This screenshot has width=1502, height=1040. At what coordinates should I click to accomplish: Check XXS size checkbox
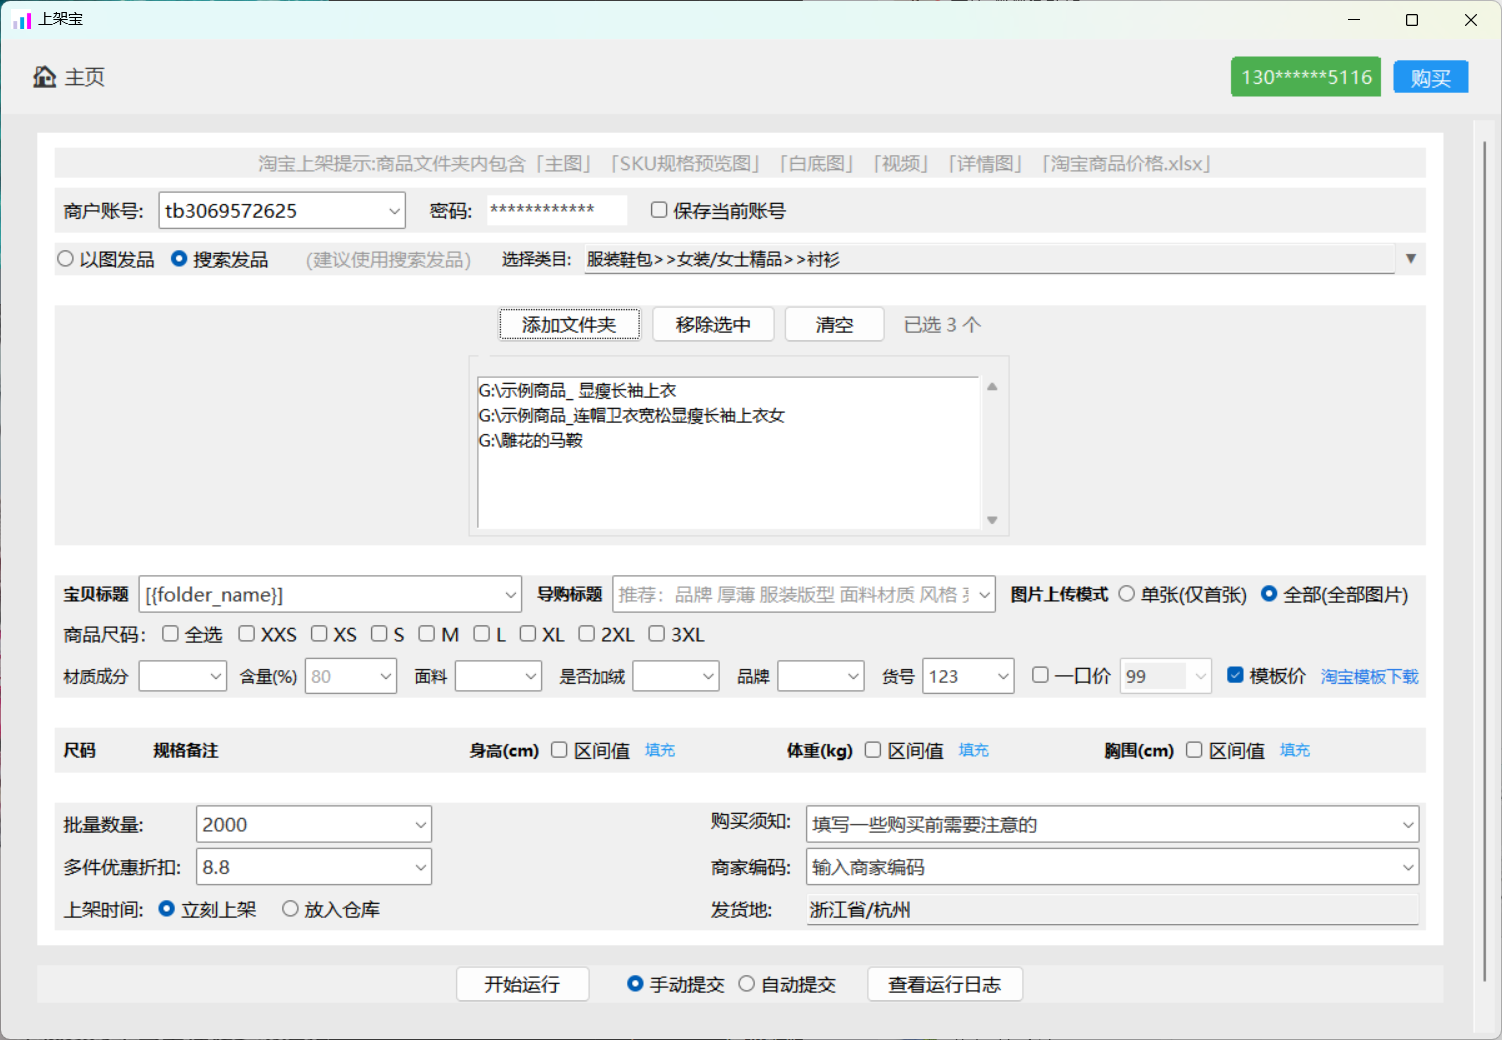point(246,634)
